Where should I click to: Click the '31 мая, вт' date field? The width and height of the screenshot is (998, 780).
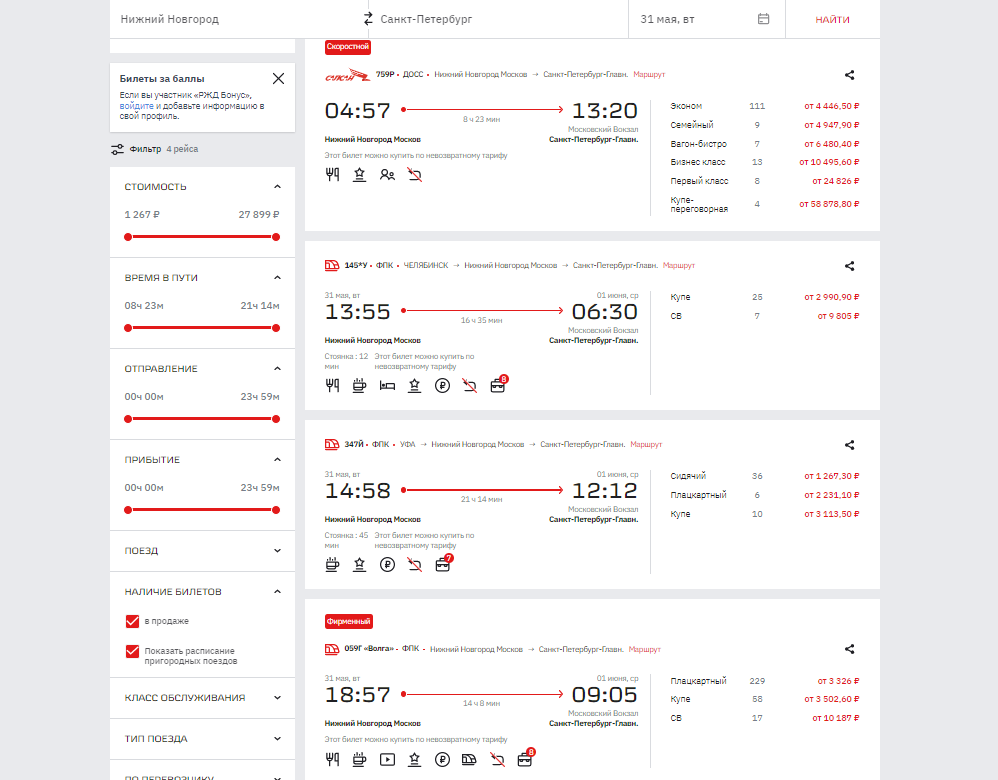click(706, 19)
